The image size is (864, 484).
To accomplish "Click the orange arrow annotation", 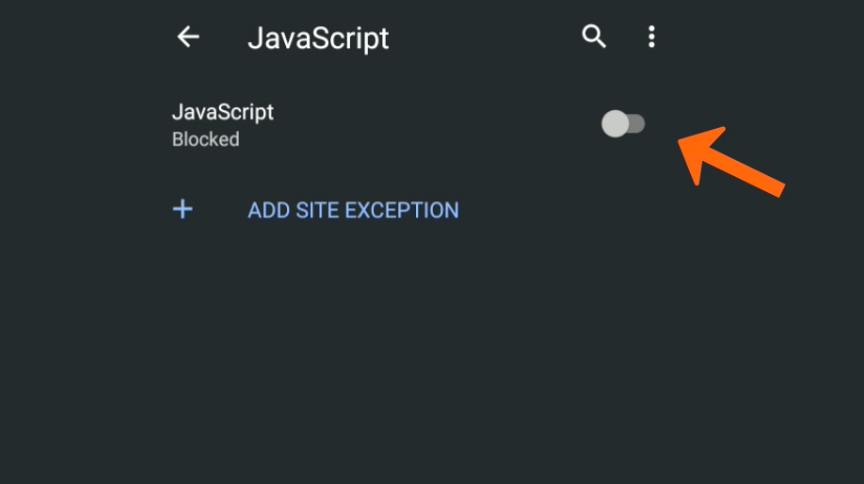I will (731, 158).
